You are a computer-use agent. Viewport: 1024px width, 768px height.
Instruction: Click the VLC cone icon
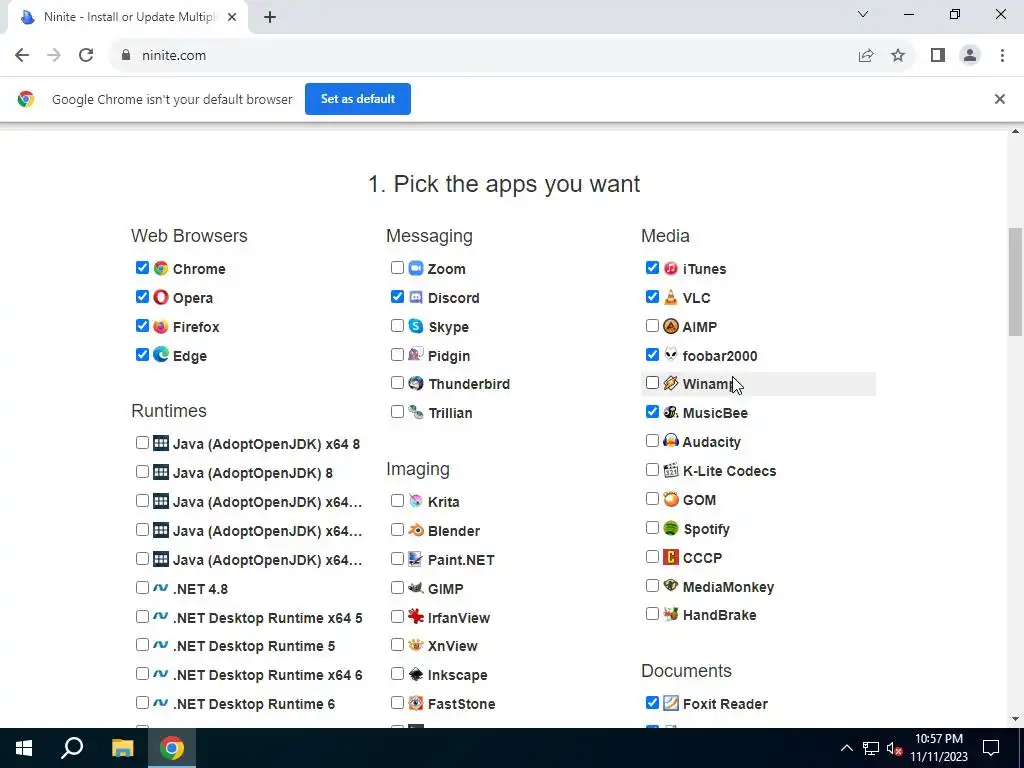coord(671,297)
